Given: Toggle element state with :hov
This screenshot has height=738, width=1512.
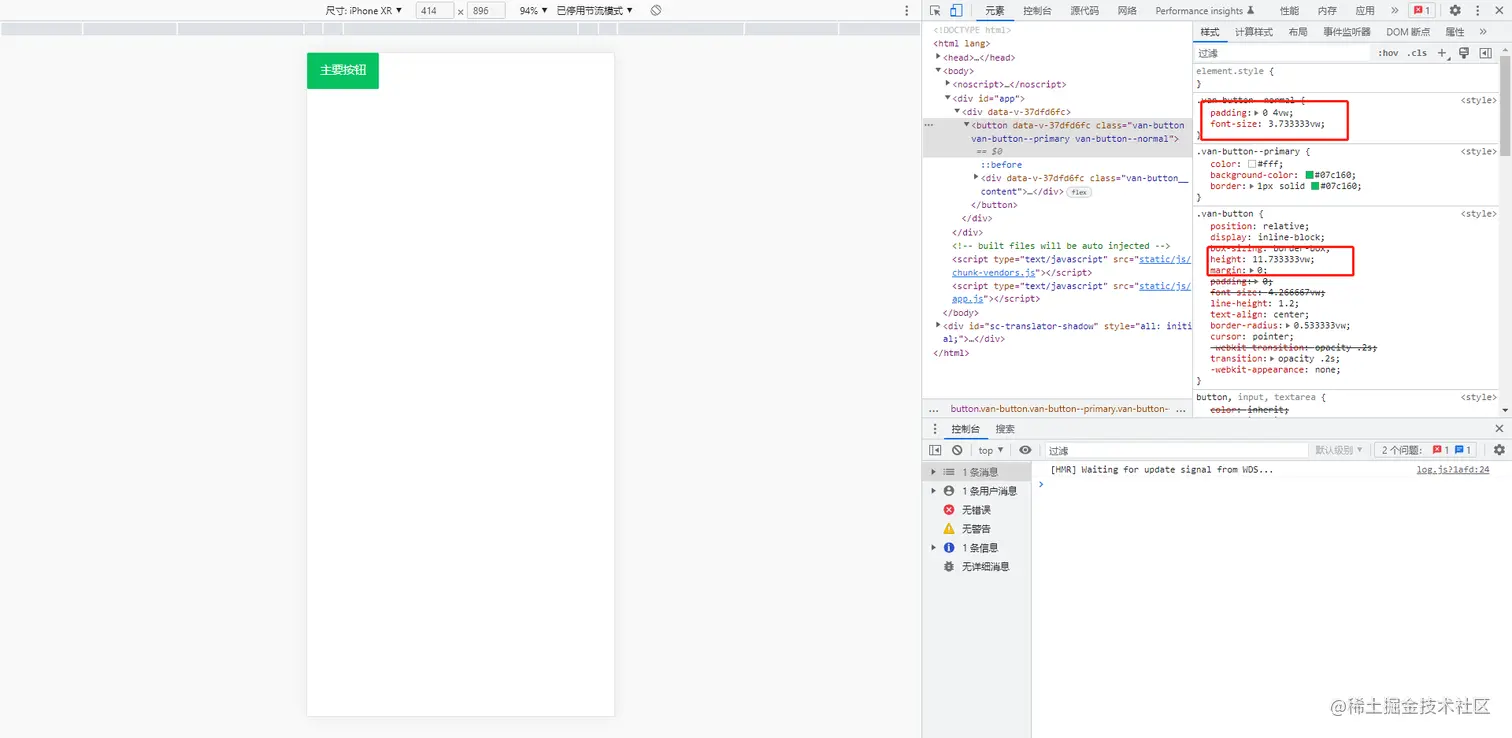Looking at the screenshot, I should [x=1390, y=52].
